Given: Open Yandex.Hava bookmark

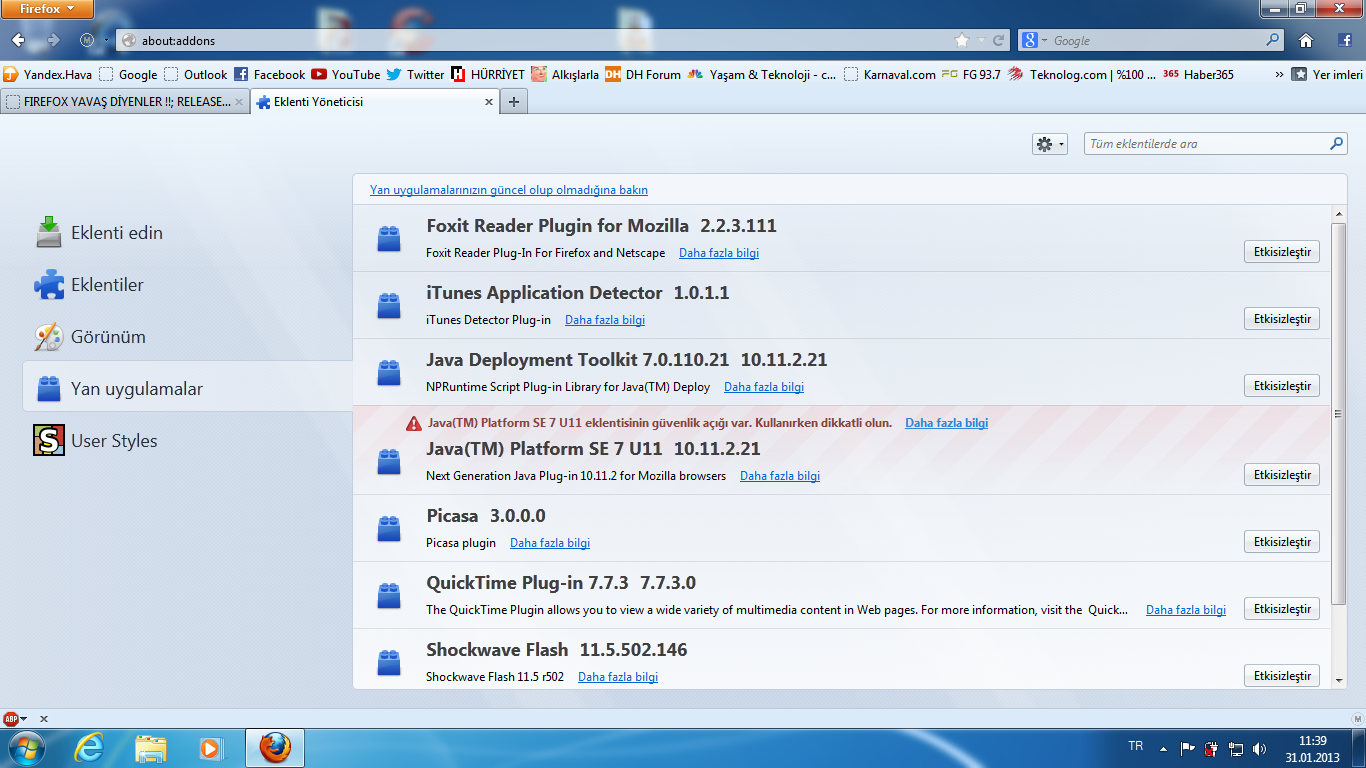Looking at the screenshot, I should click(47, 74).
